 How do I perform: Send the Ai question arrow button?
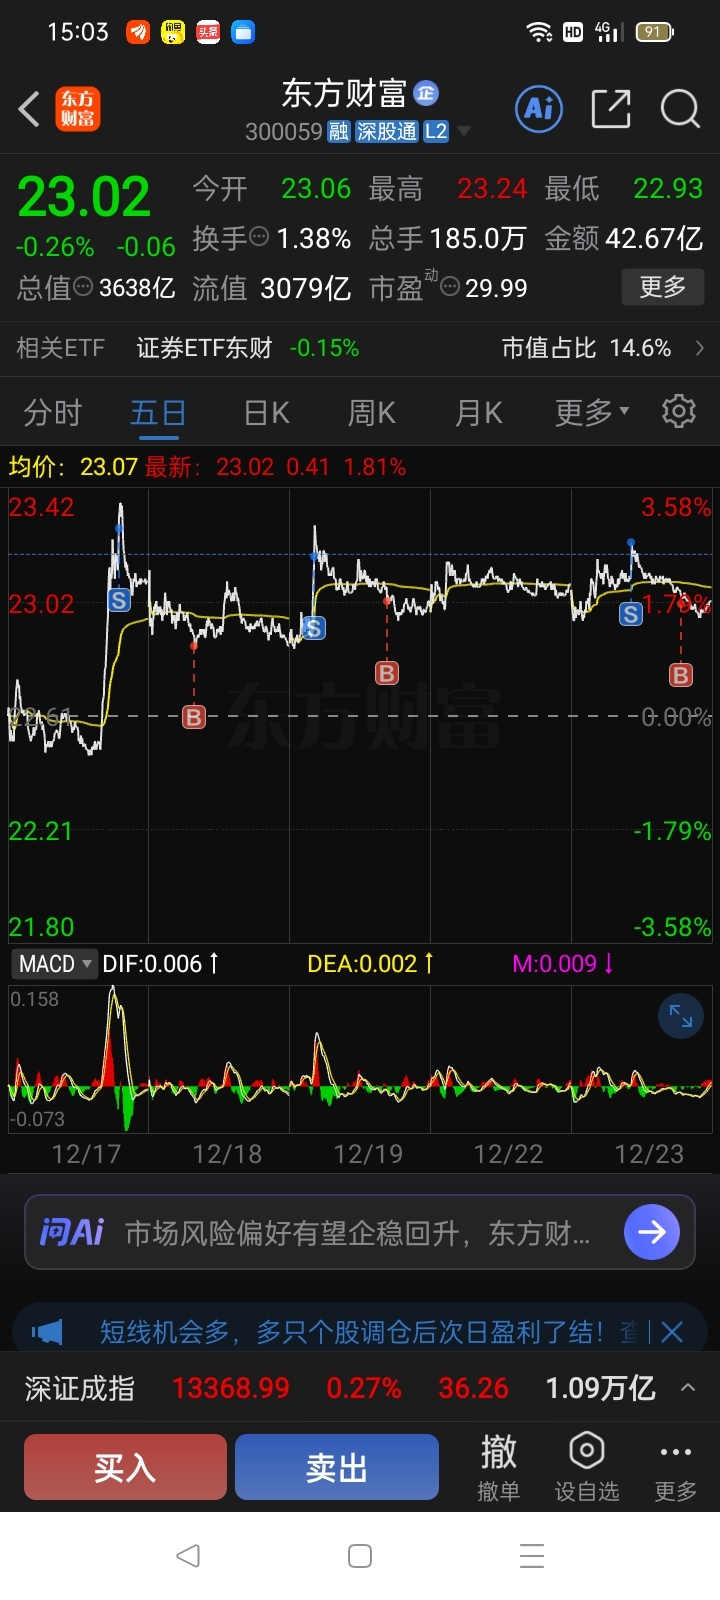(651, 1232)
